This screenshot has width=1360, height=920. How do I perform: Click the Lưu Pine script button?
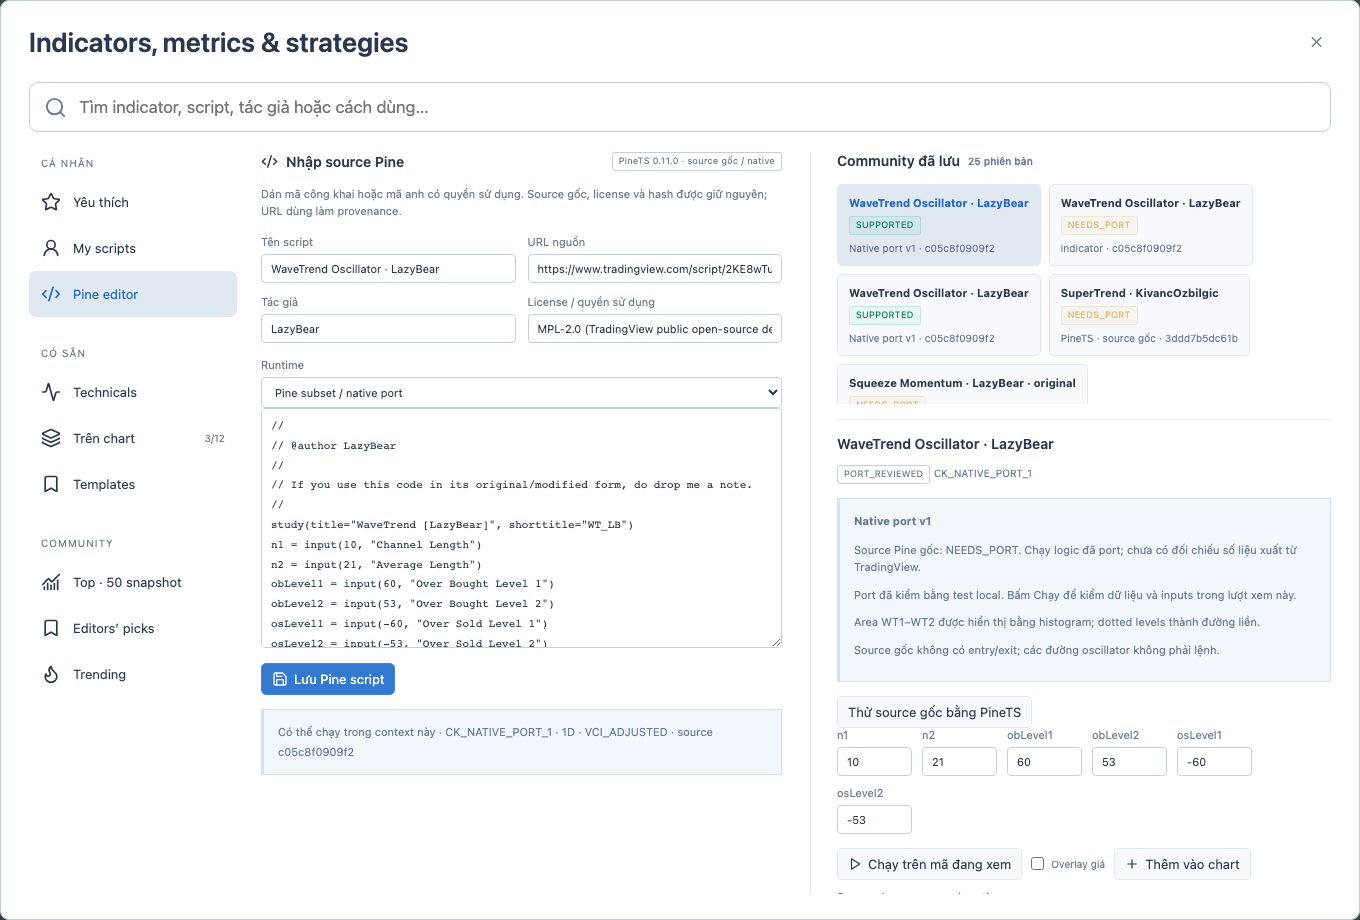pos(328,679)
